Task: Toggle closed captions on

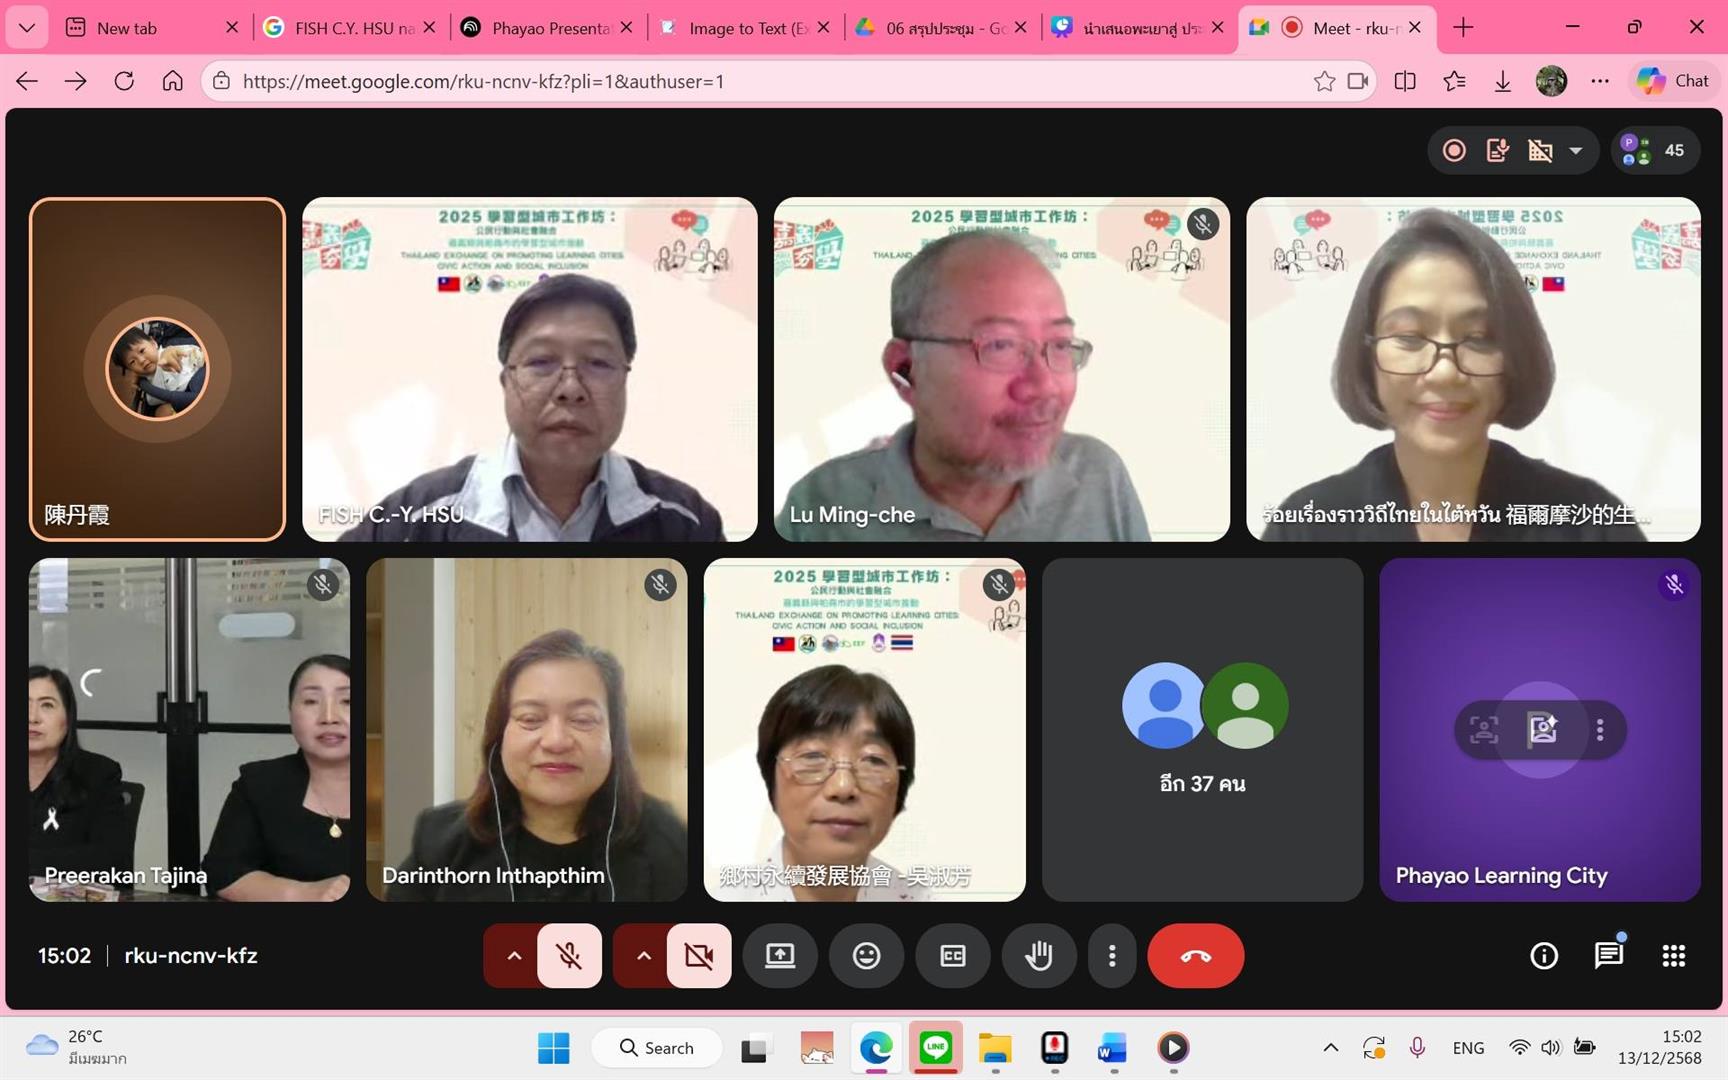Action: 953,956
